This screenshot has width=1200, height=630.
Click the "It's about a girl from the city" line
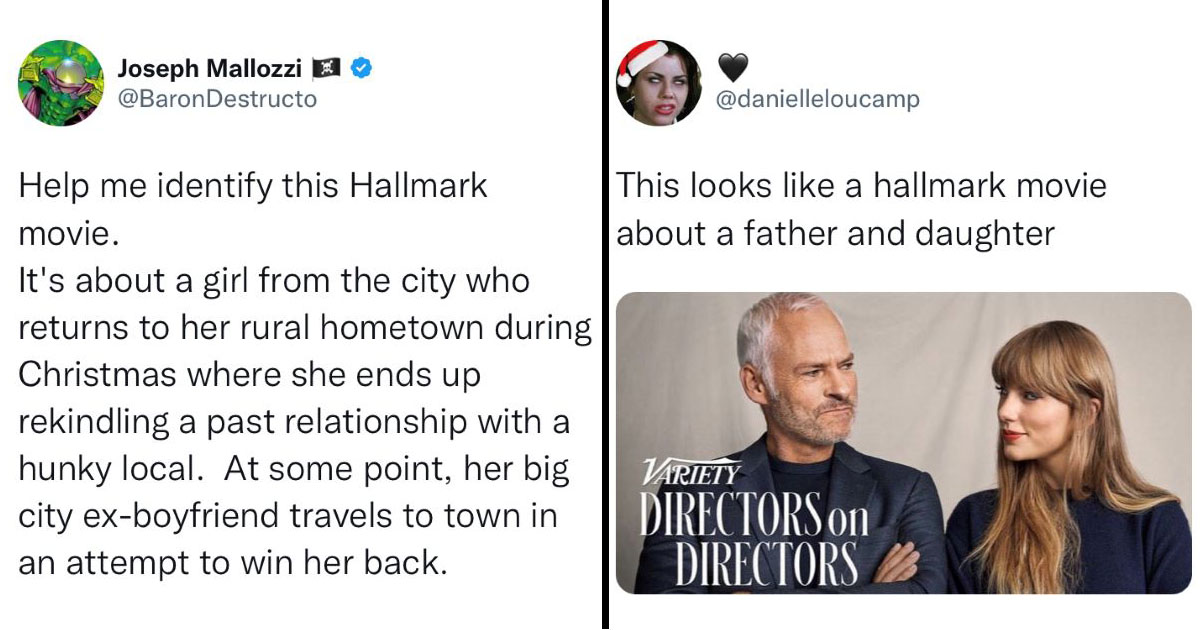point(274,281)
